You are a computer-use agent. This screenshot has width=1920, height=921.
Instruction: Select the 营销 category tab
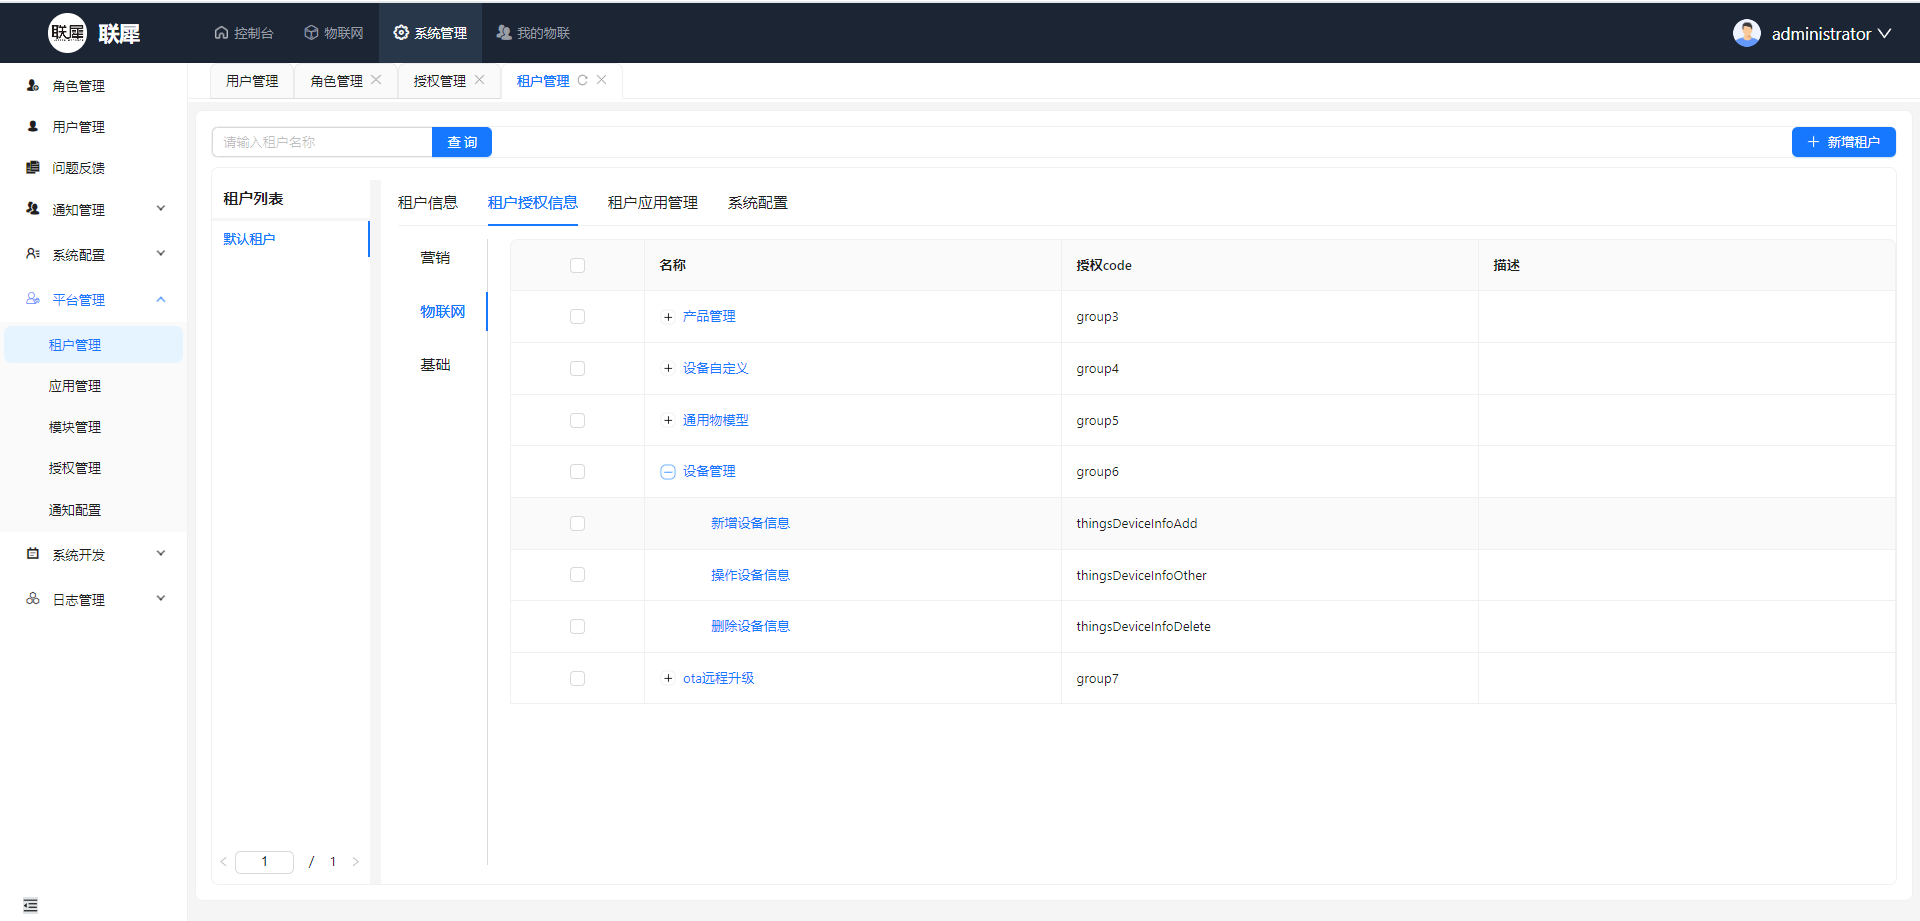click(435, 258)
